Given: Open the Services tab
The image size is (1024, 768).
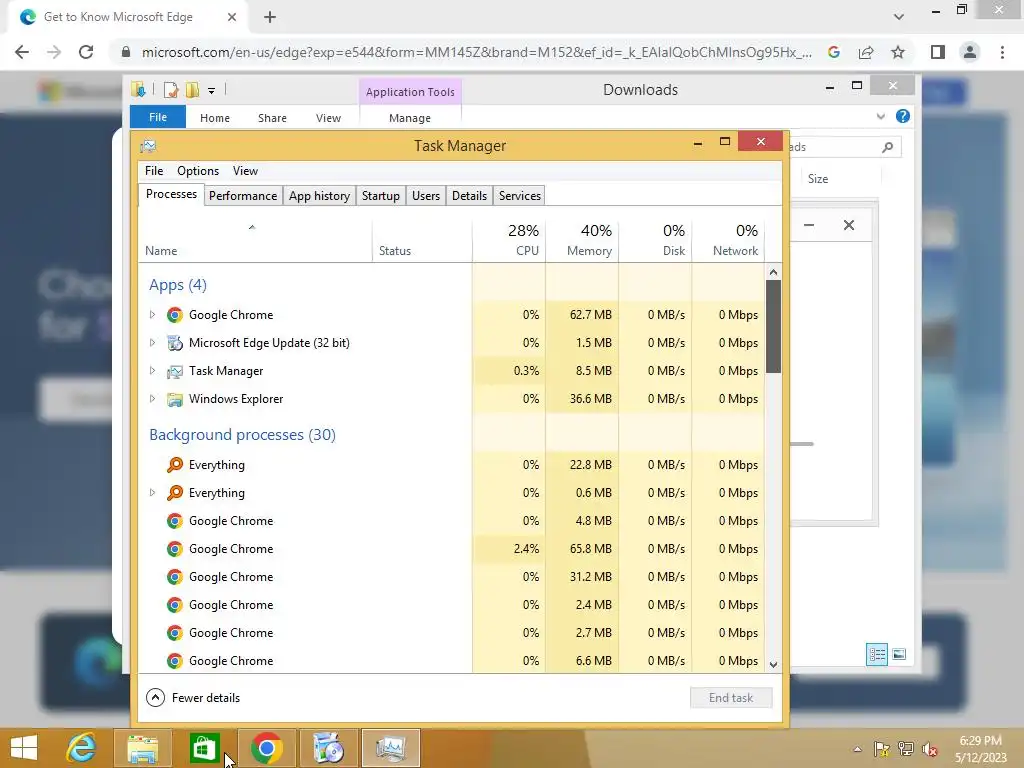Looking at the screenshot, I should [520, 196].
